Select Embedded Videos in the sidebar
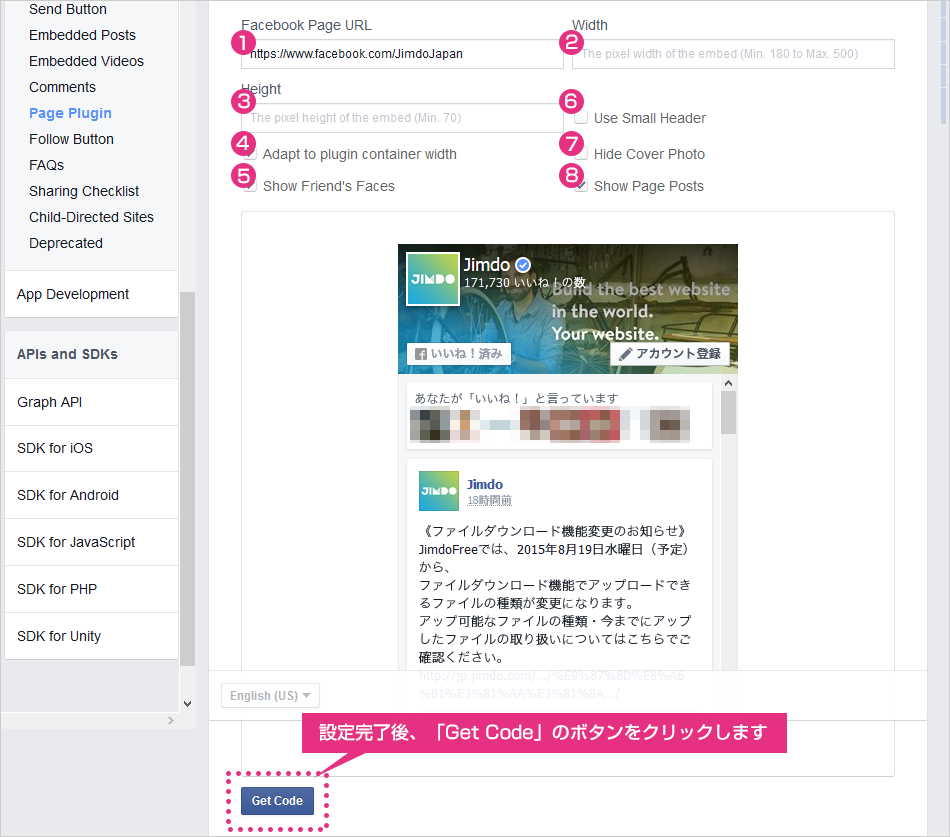 [x=86, y=61]
